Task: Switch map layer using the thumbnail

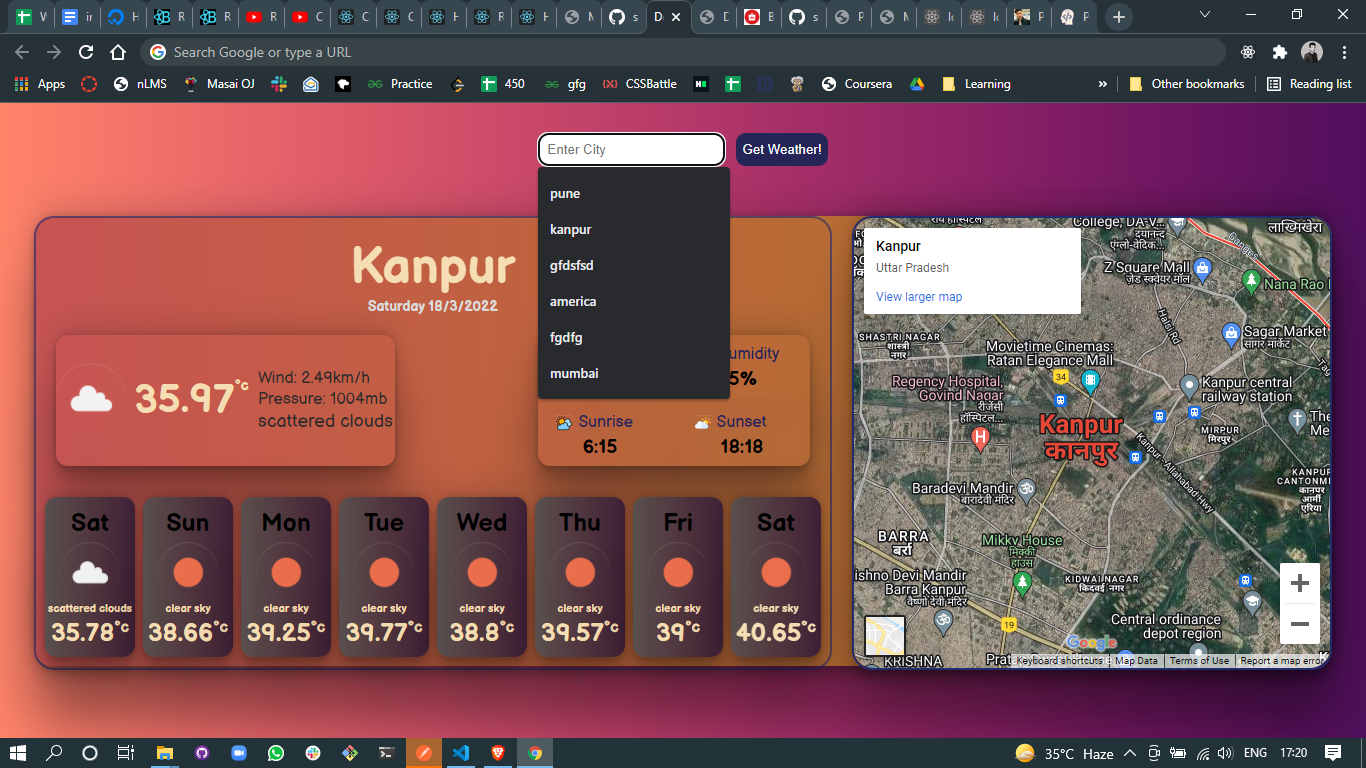Action: (x=884, y=636)
